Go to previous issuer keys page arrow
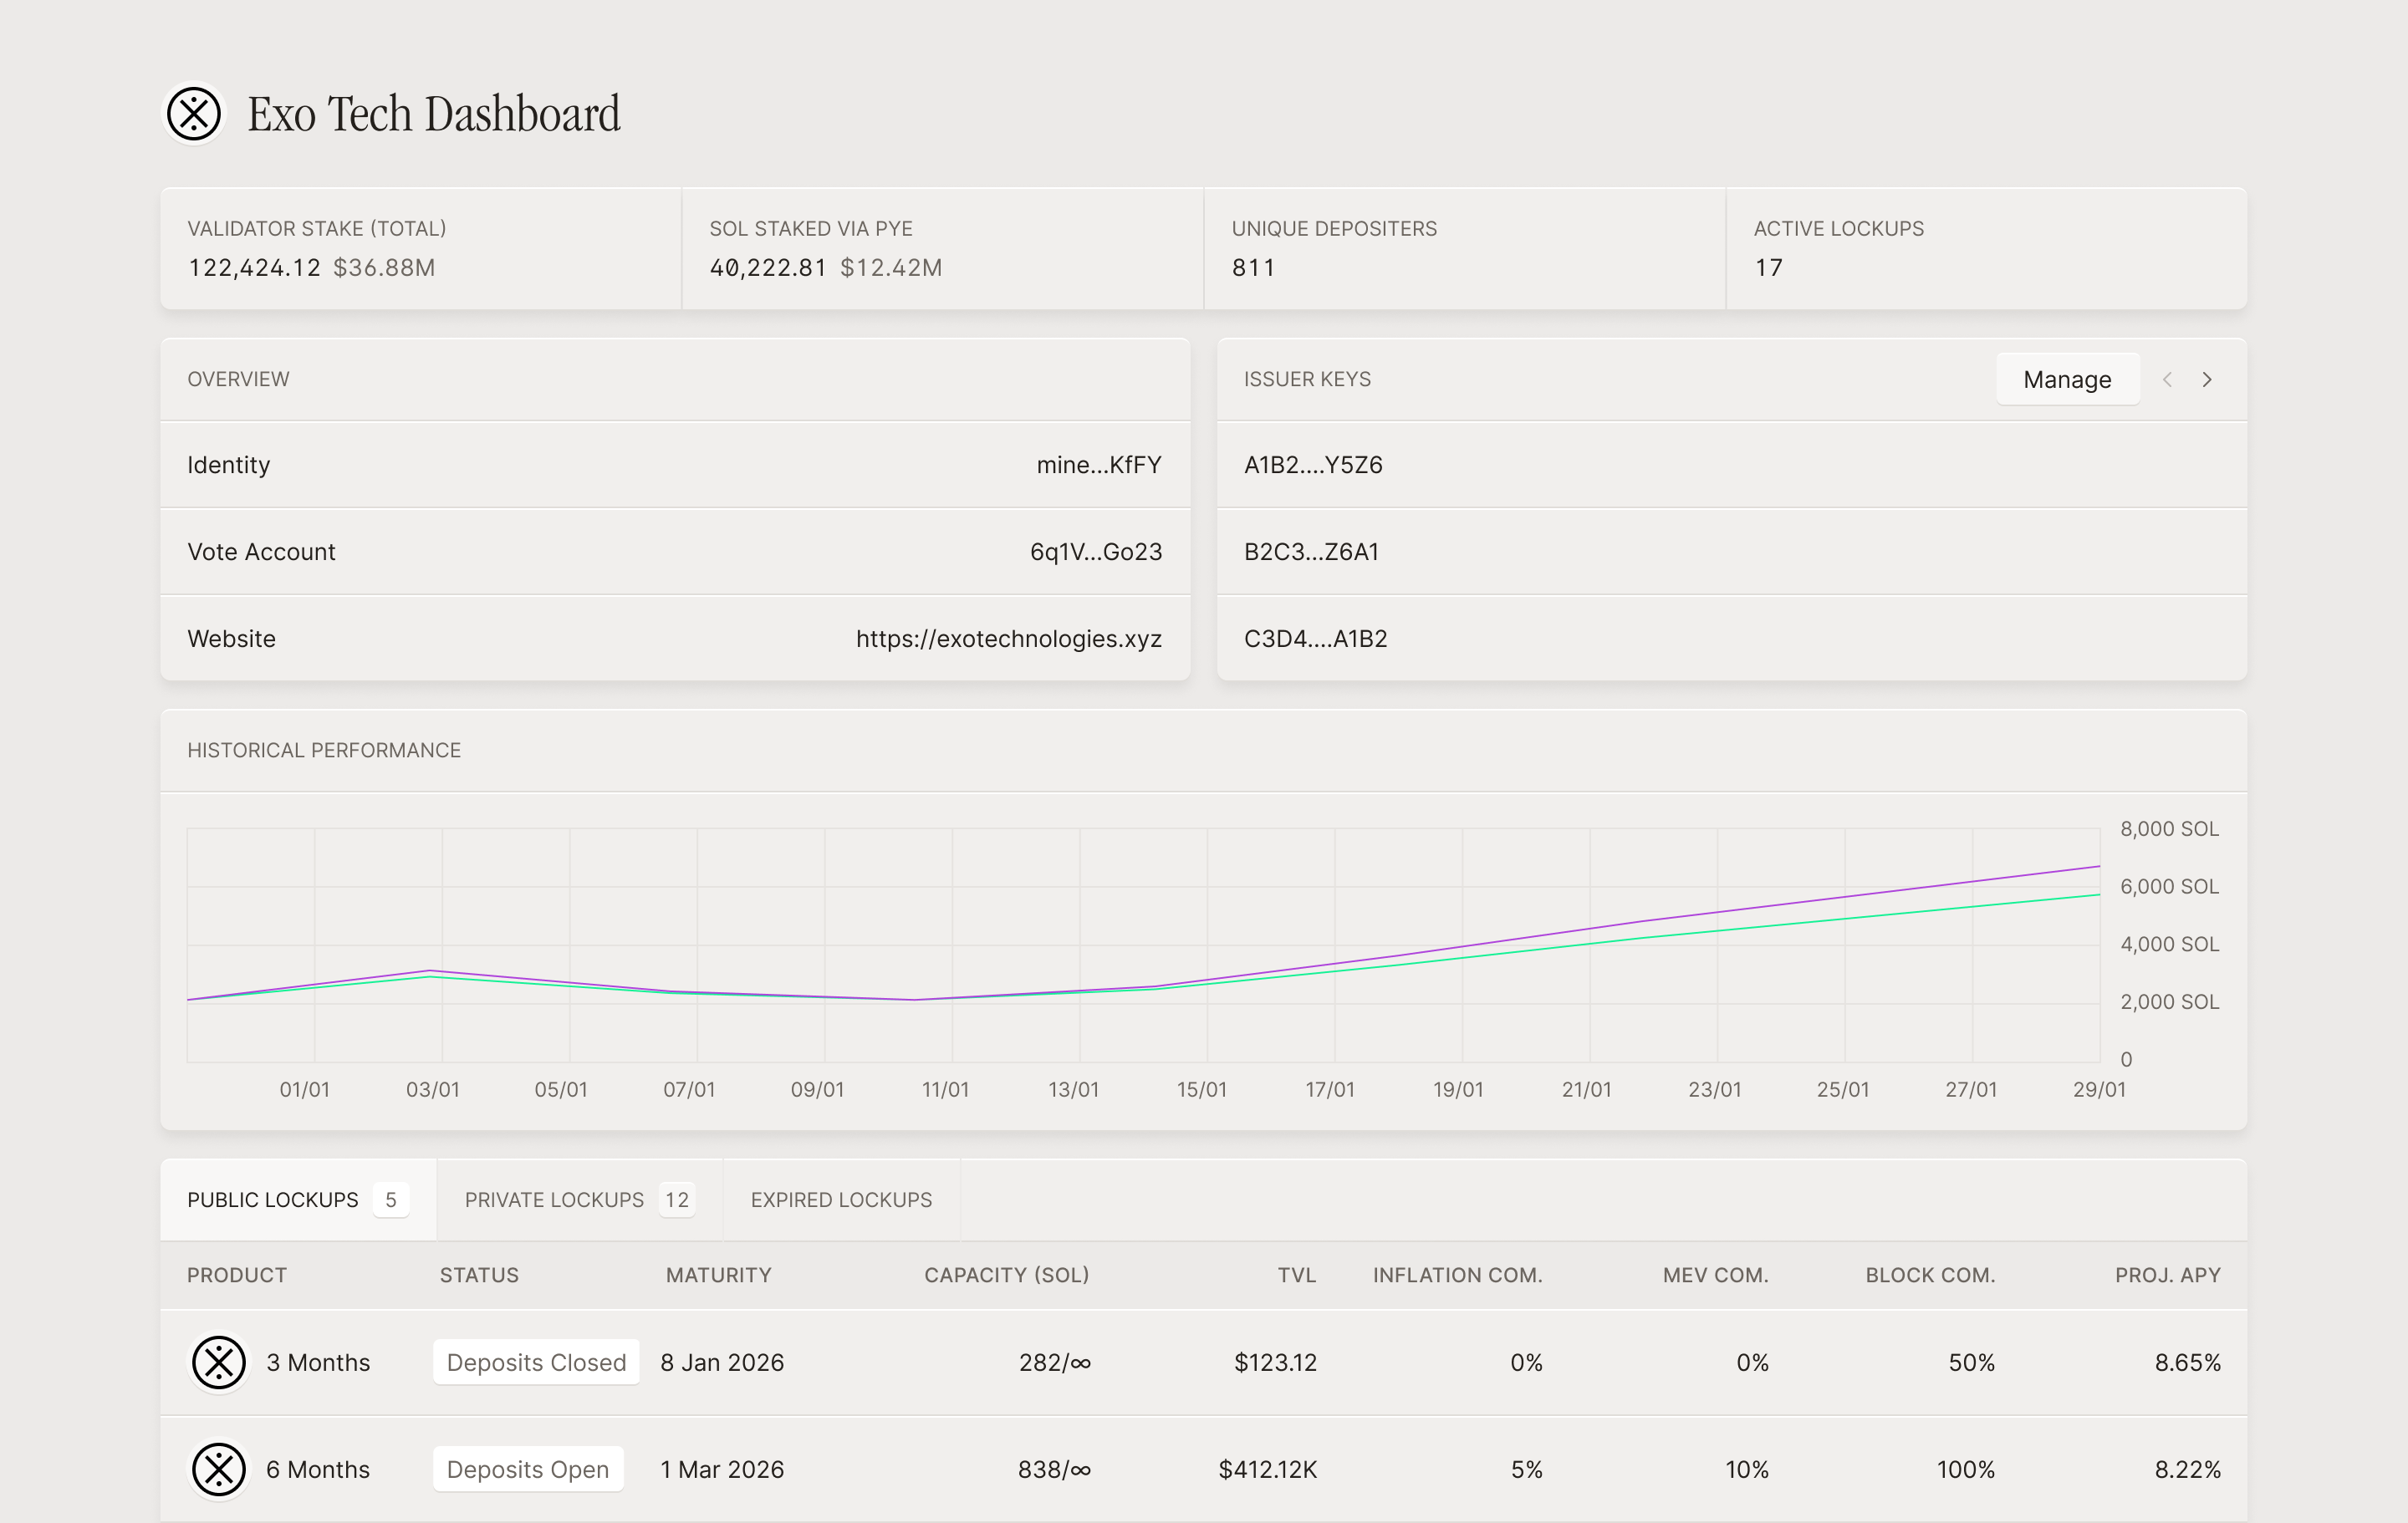 pos(2167,379)
